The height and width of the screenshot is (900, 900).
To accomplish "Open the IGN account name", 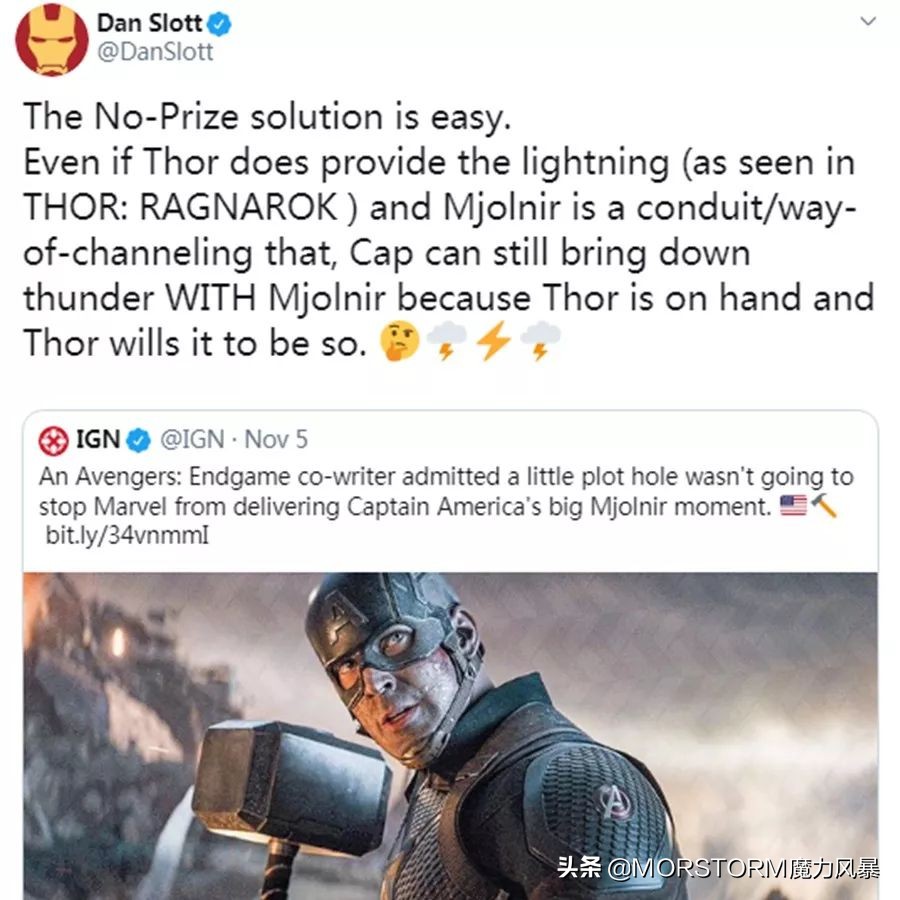I will pyautogui.click(x=98, y=440).
